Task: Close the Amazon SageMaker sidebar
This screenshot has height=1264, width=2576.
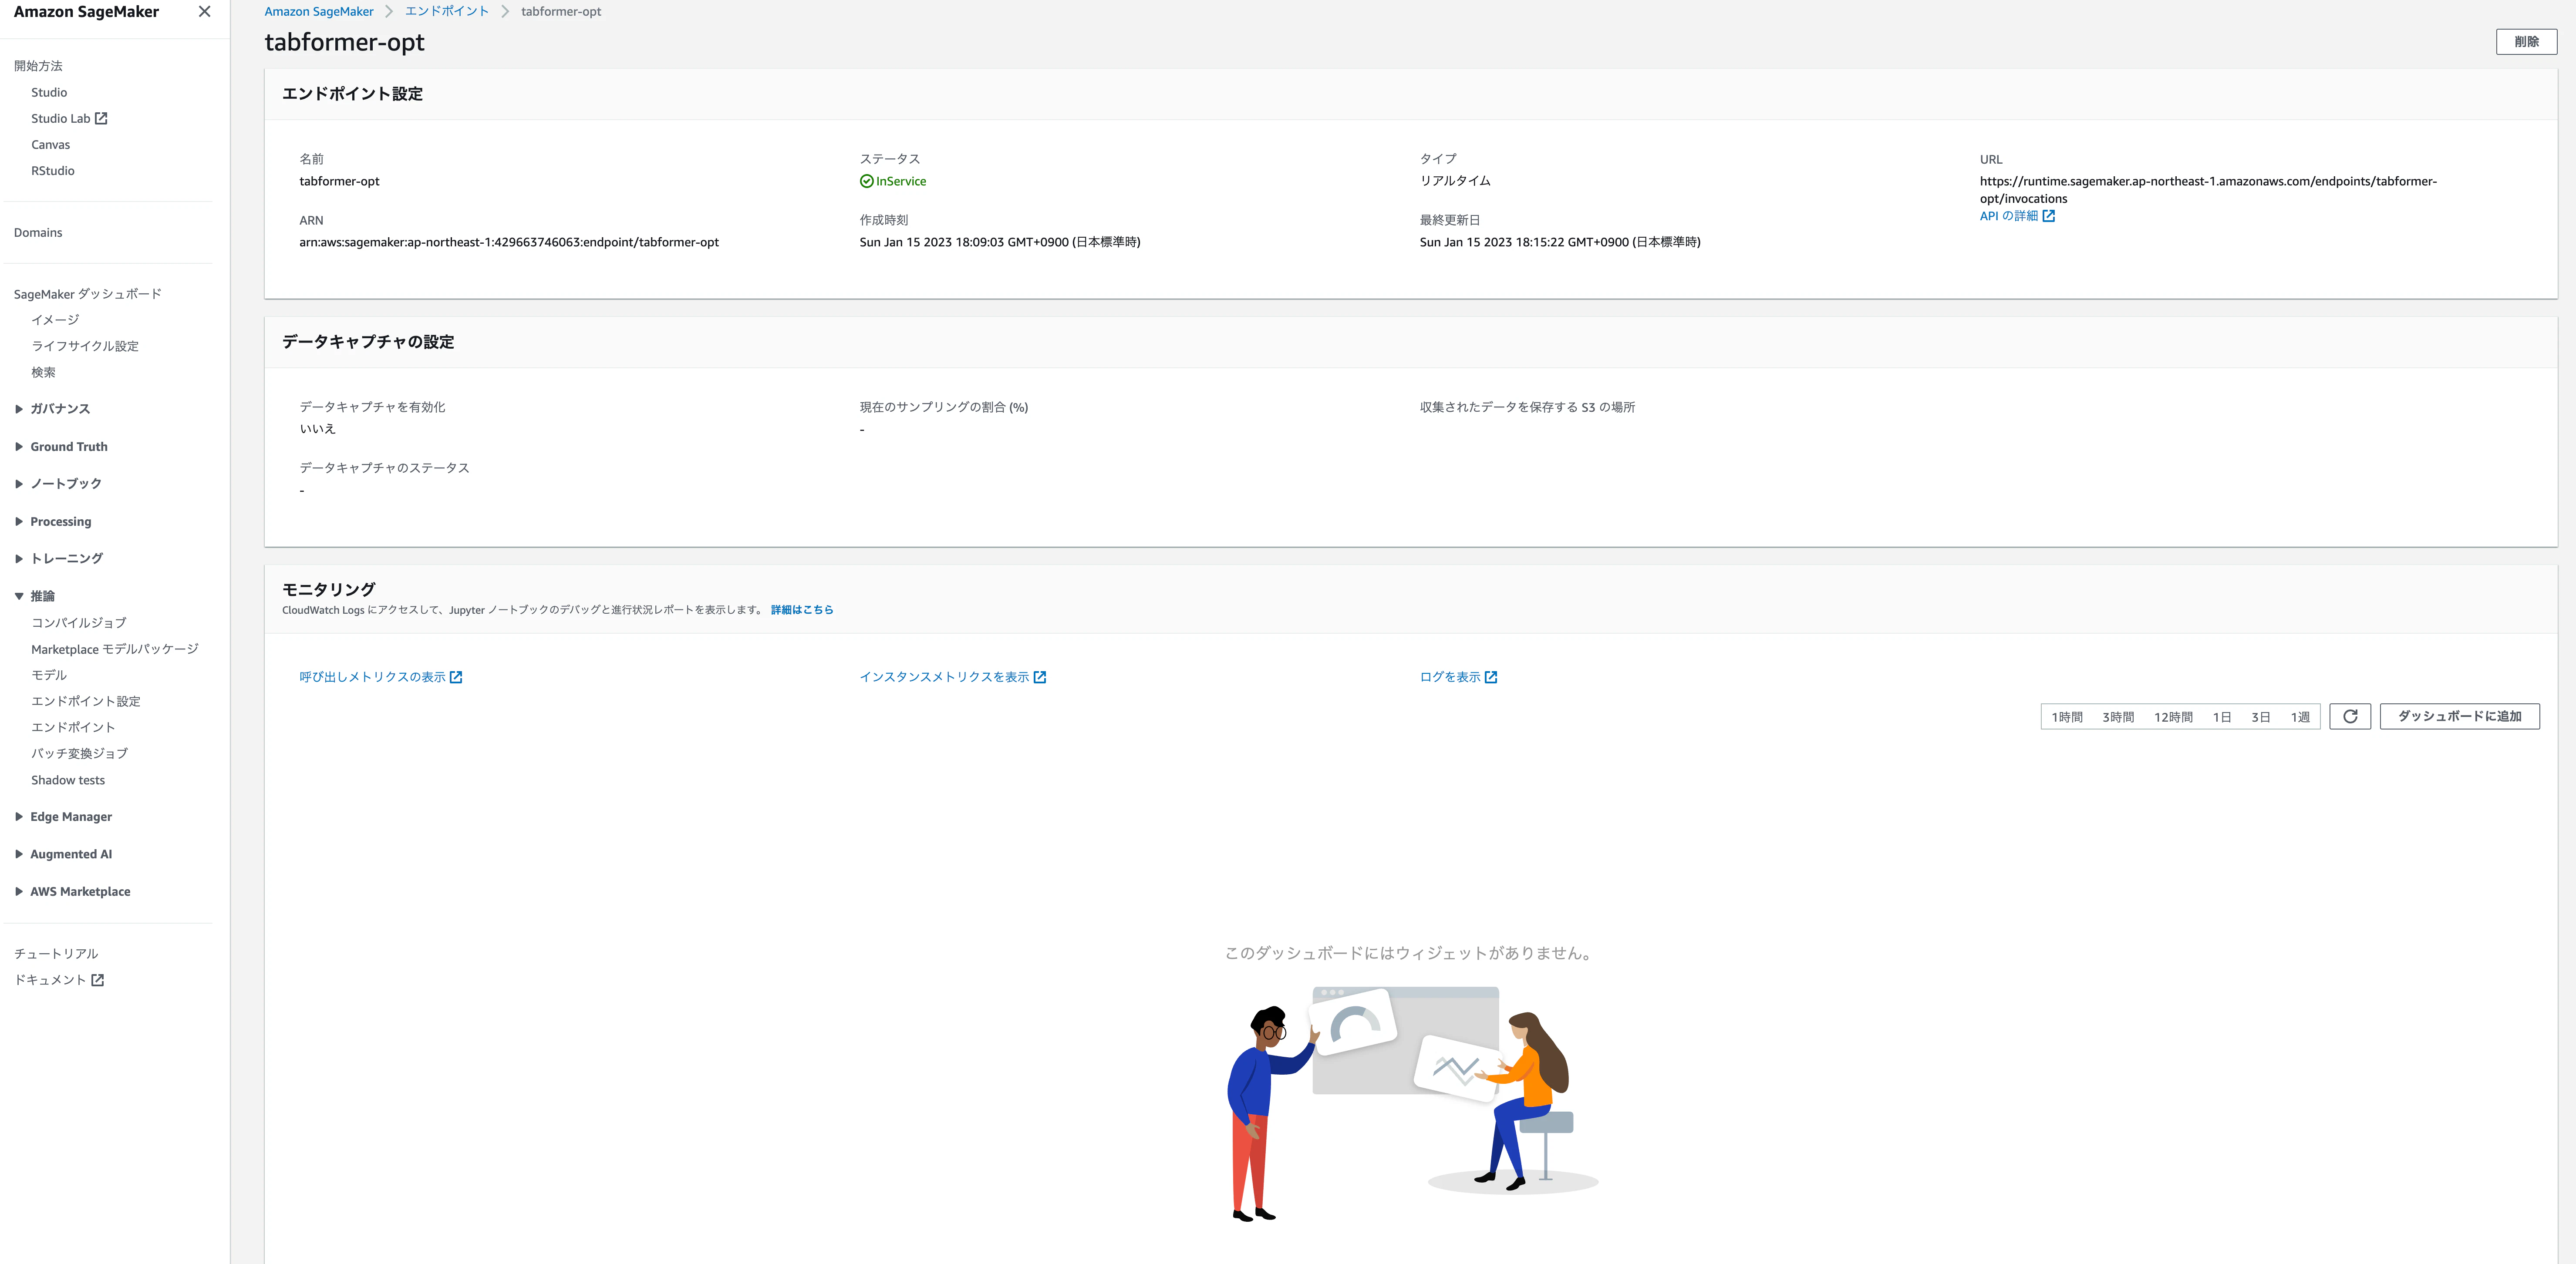Action: pyautogui.click(x=204, y=12)
